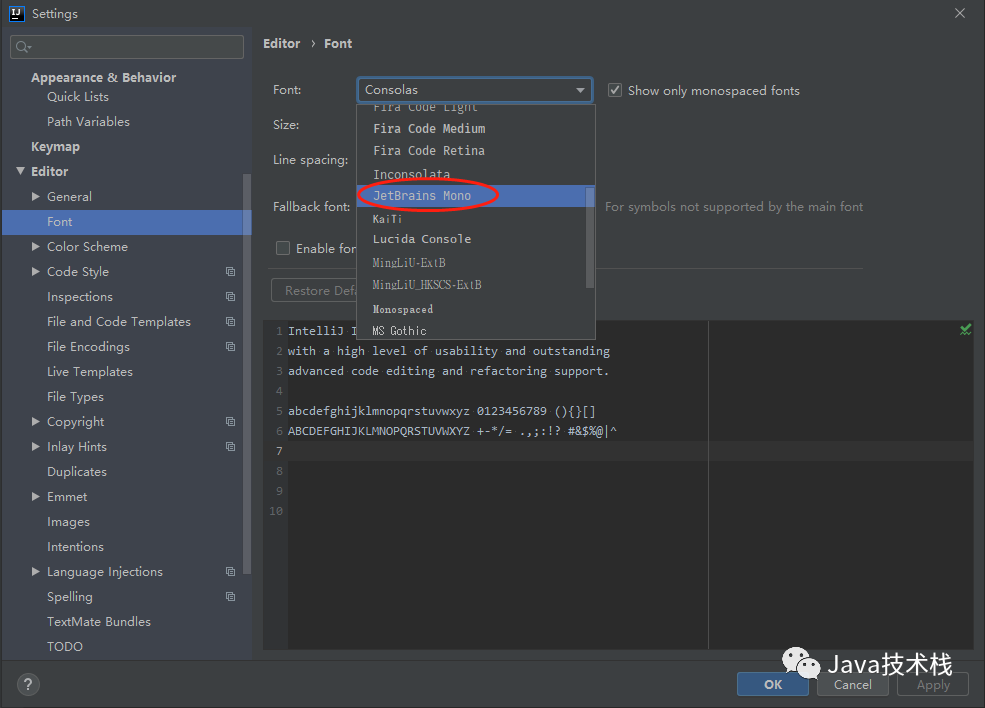Screen dimensions: 985x708
Task: Choose Fira Code Retina font
Action: pyautogui.click(x=476, y=151)
